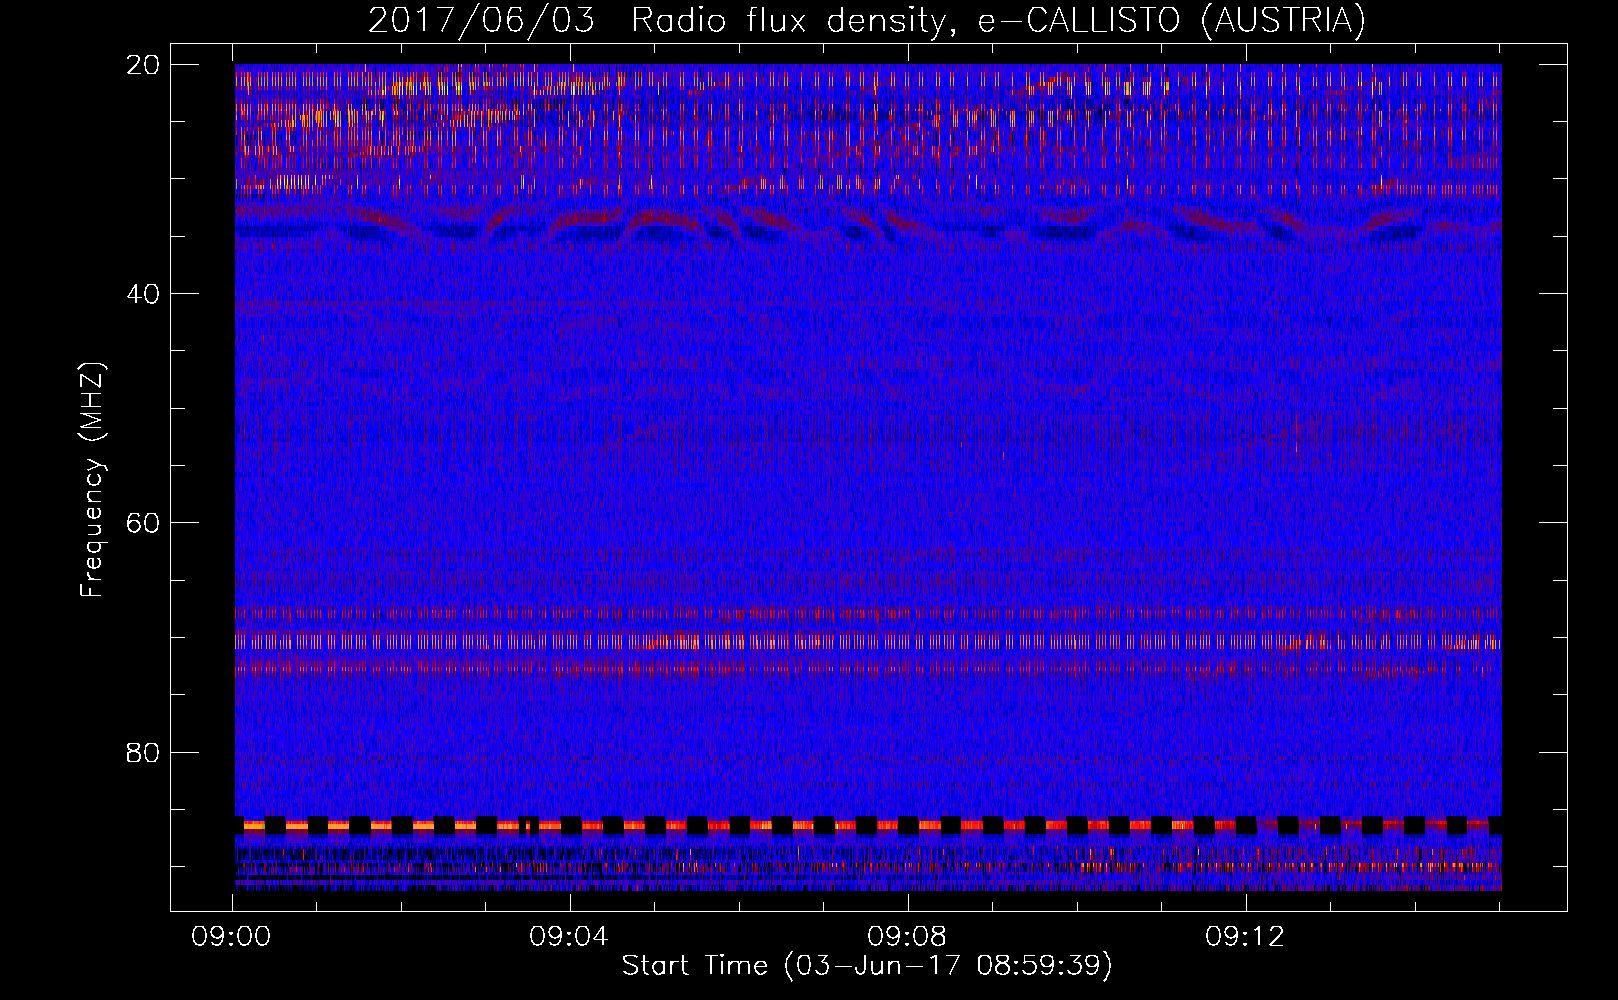Click the 80 frequency tick label

point(143,752)
